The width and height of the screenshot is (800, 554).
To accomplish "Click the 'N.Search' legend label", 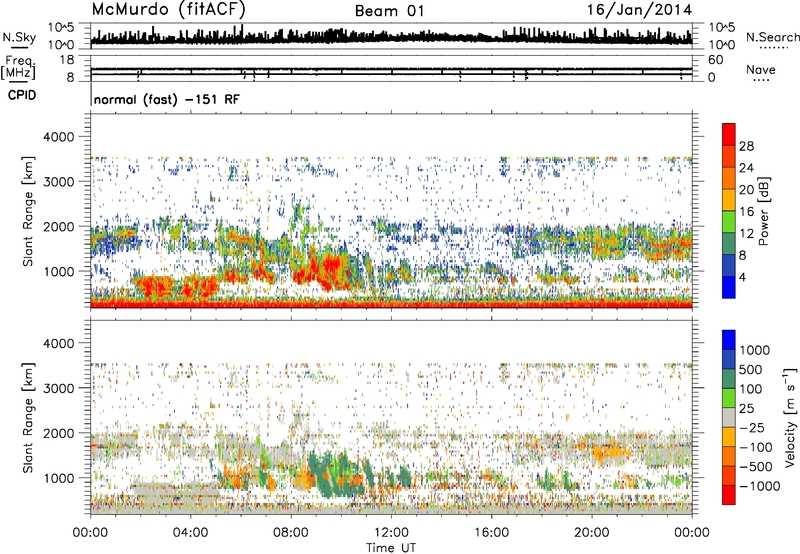I will (x=772, y=37).
